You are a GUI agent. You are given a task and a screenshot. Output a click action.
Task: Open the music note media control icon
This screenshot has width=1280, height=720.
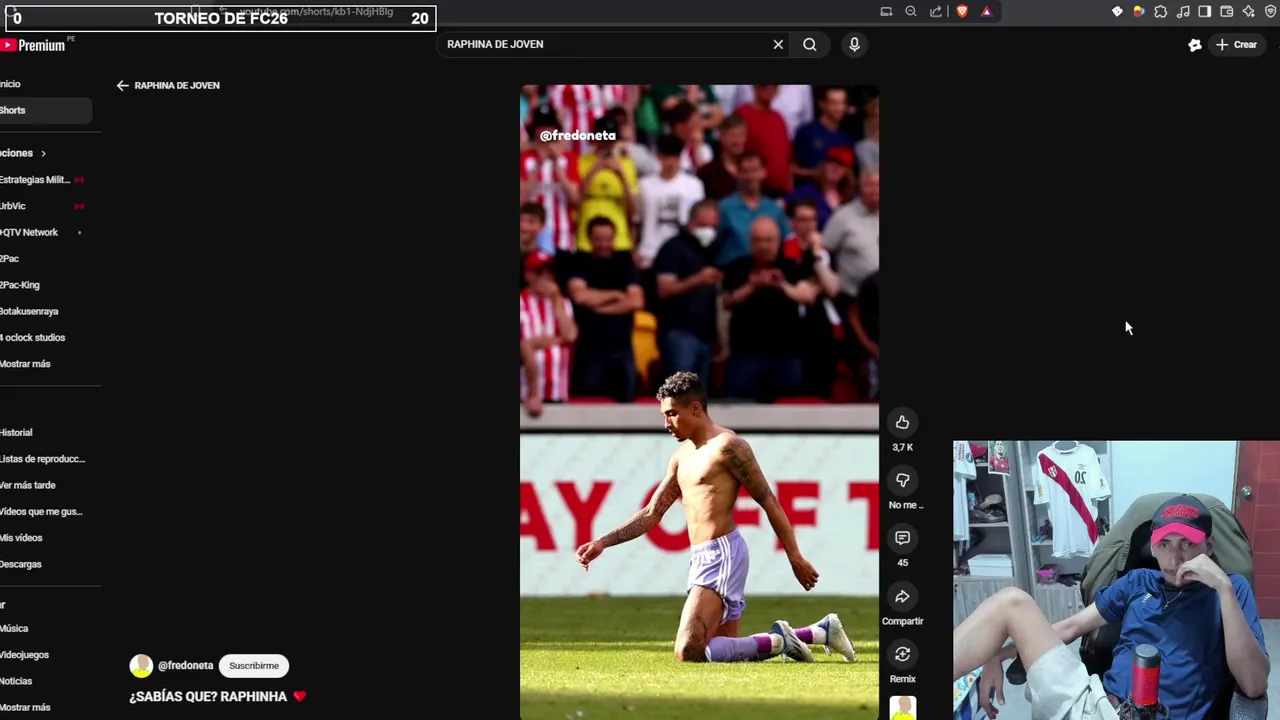click(x=1183, y=12)
